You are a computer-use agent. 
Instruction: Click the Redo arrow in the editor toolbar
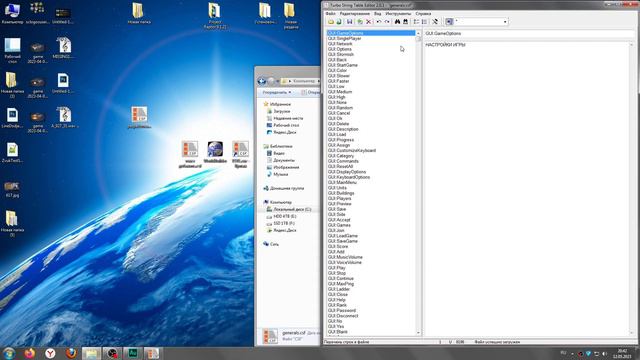pos(387,22)
